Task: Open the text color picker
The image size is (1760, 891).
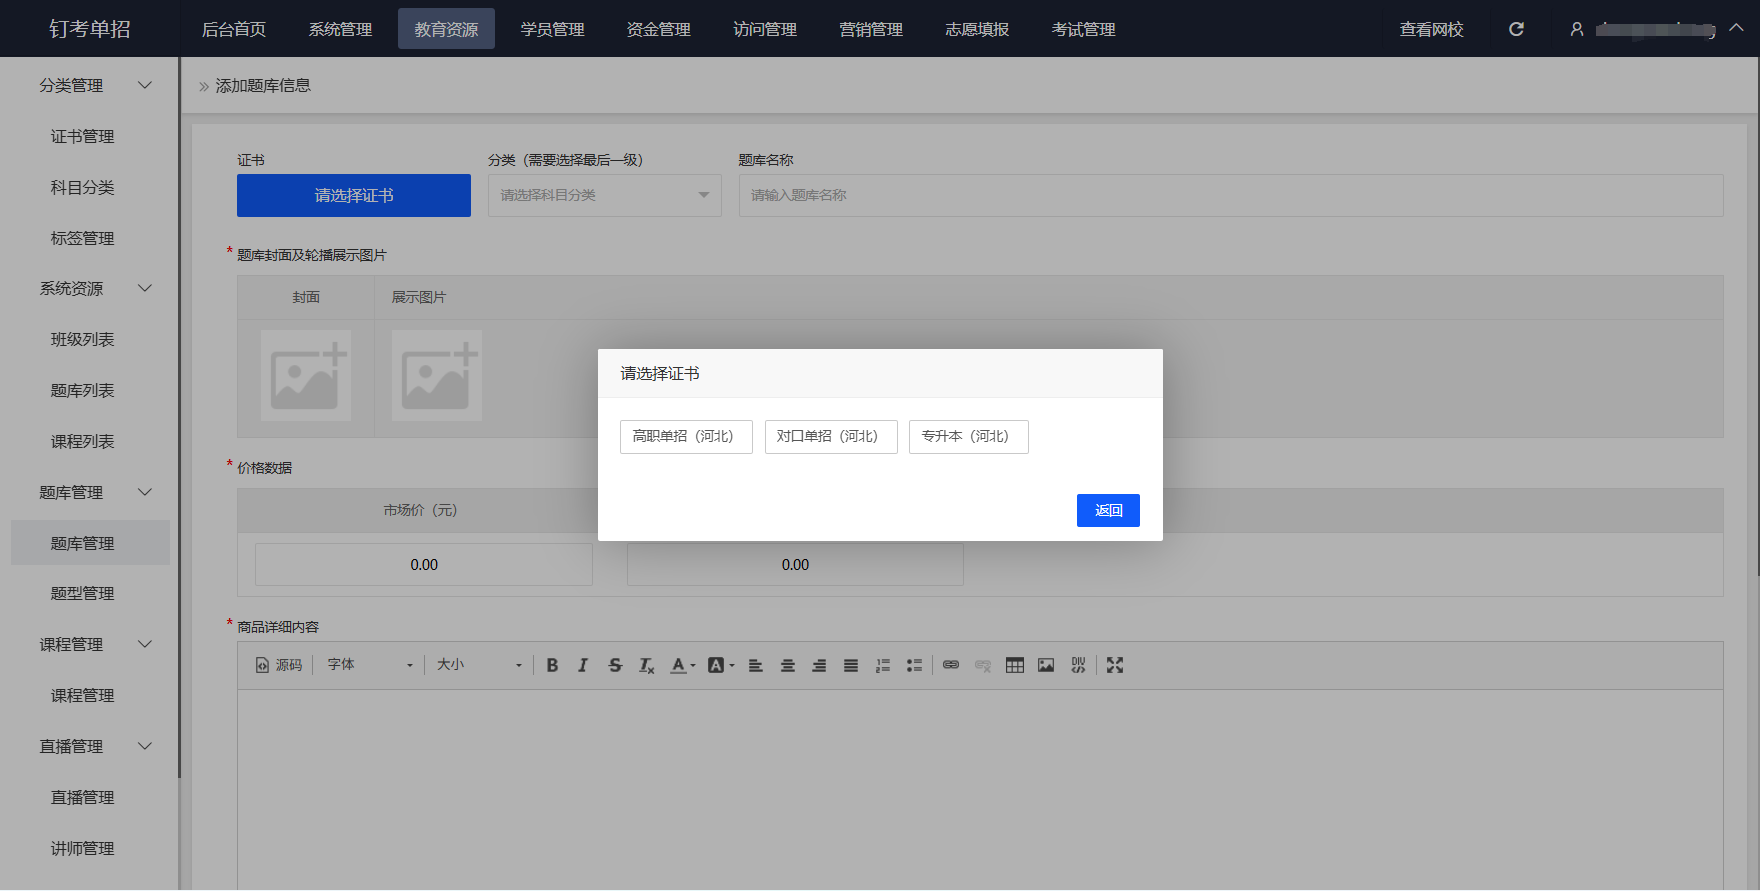Action: [680, 665]
